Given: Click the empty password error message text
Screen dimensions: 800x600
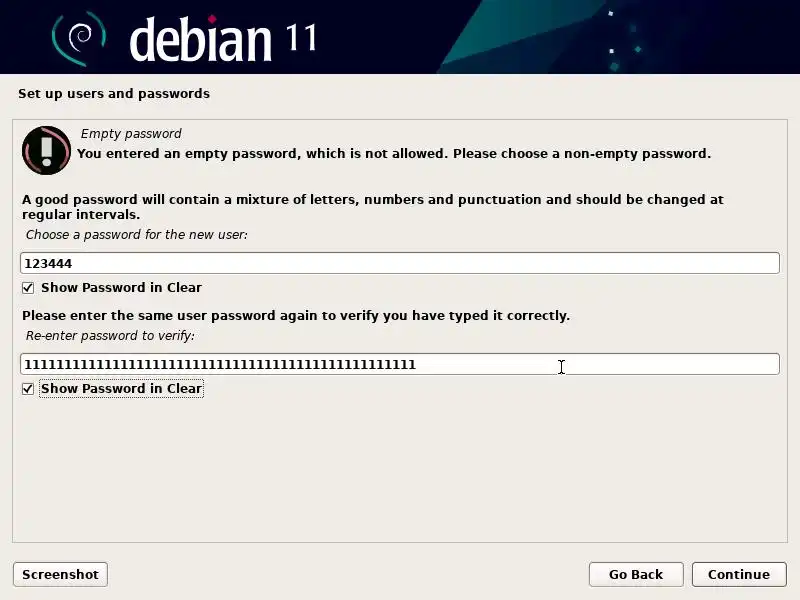Looking at the screenshot, I should coord(394,154).
